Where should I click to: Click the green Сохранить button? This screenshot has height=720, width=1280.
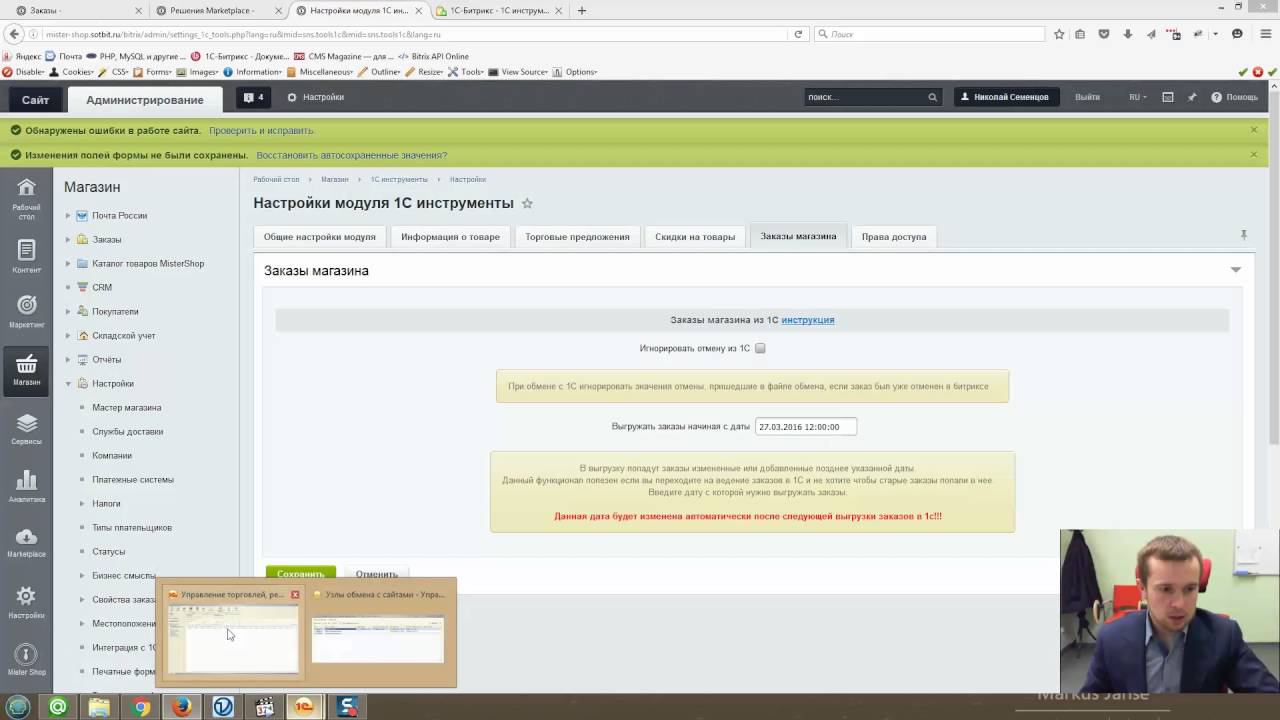(x=301, y=574)
